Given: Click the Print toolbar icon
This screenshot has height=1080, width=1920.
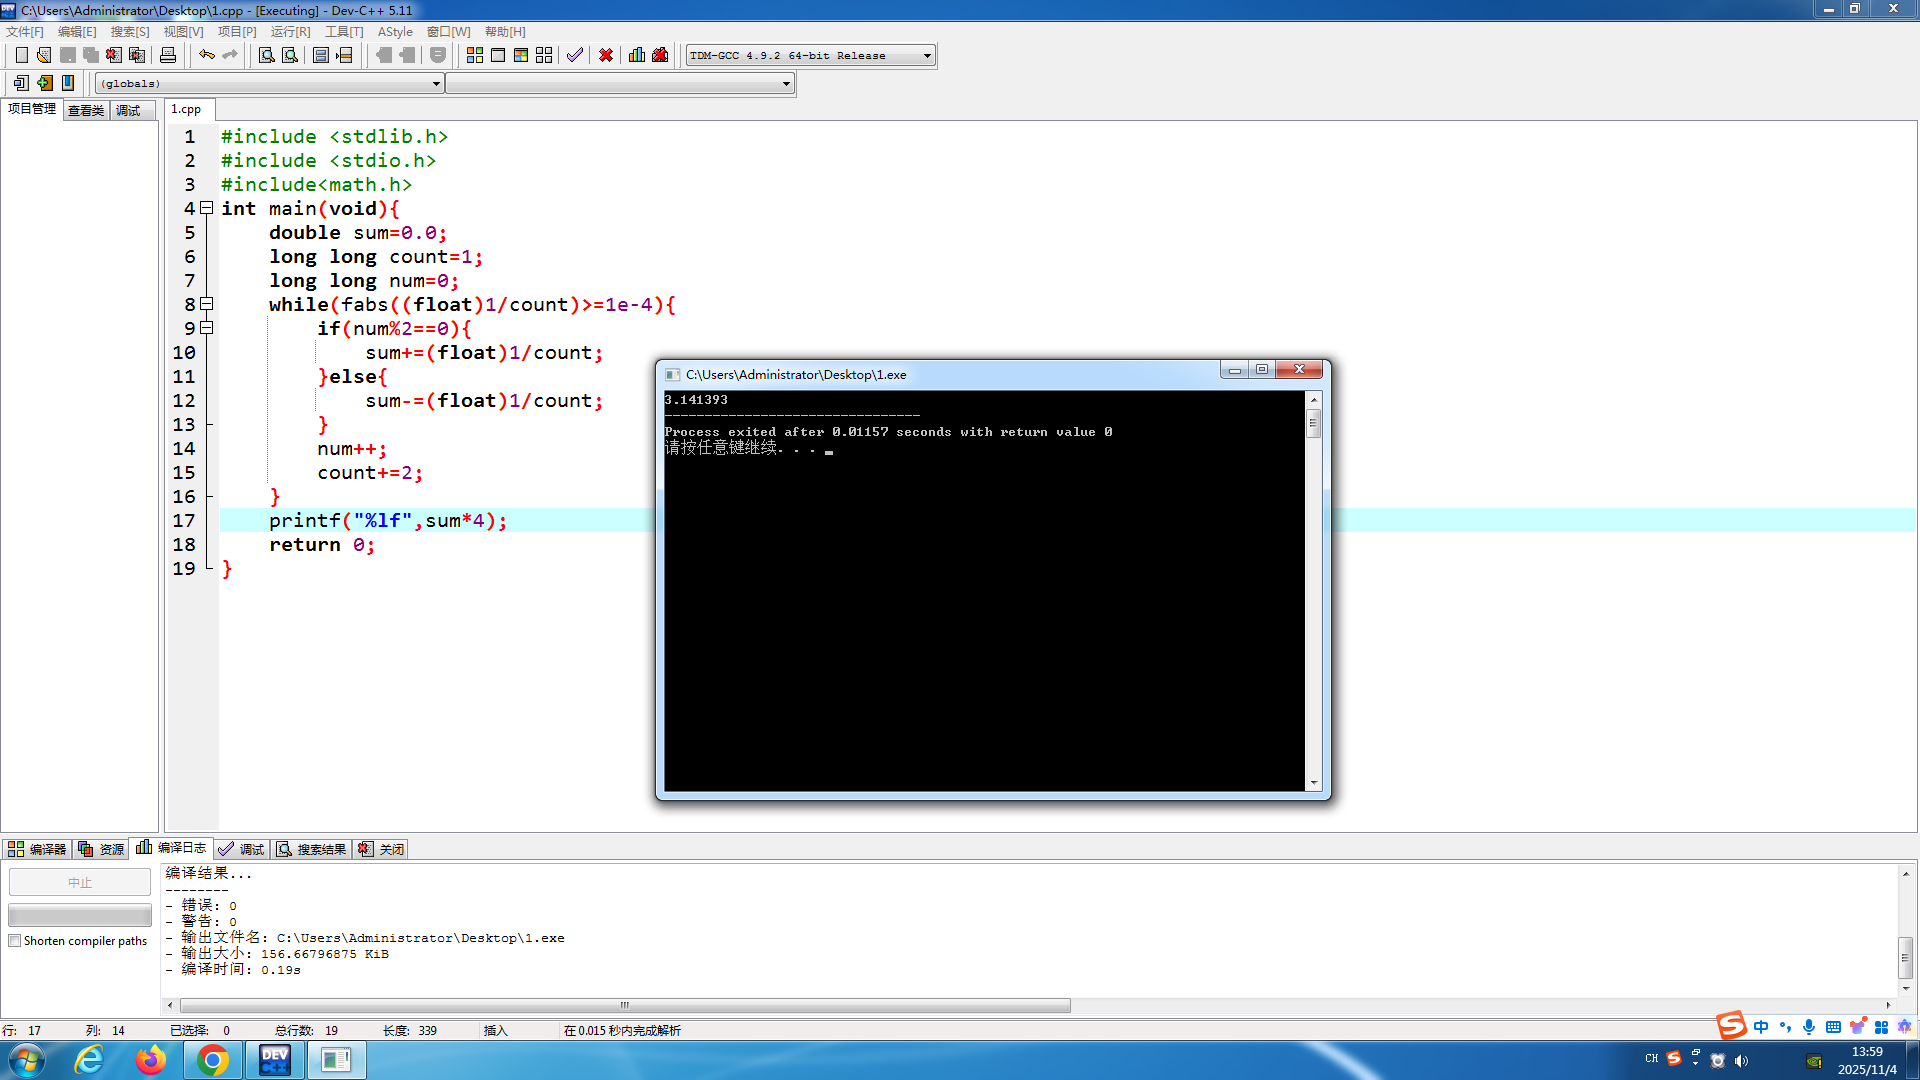Looking at the screenshot, I should (x=168, y=55).
